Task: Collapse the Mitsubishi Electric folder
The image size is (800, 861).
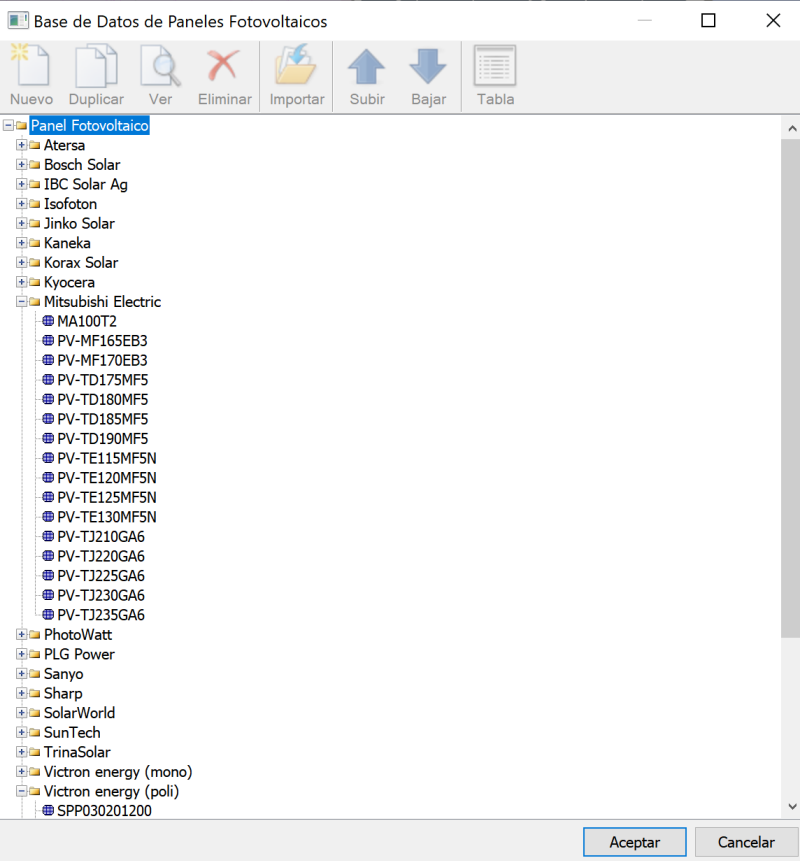Action: 21,301
